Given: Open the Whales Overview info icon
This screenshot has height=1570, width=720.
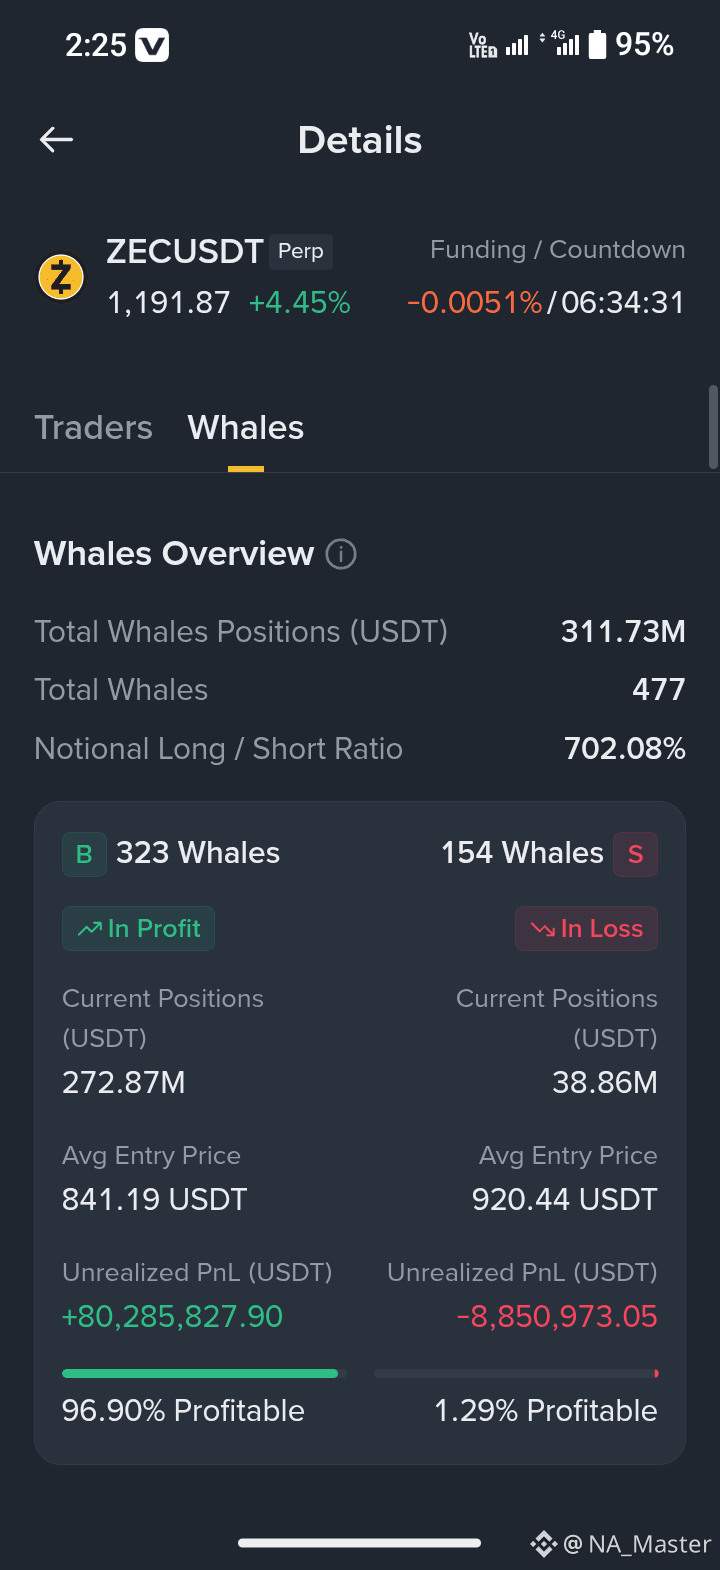Looking at the screenshot, I should point(341,553).
